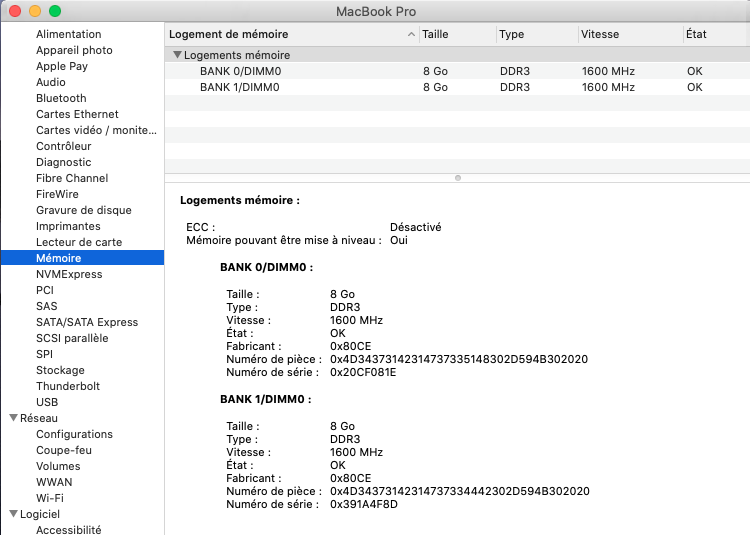Select USB in the sidebar
The height and width of the screenshot is (535, 750).
47,403
